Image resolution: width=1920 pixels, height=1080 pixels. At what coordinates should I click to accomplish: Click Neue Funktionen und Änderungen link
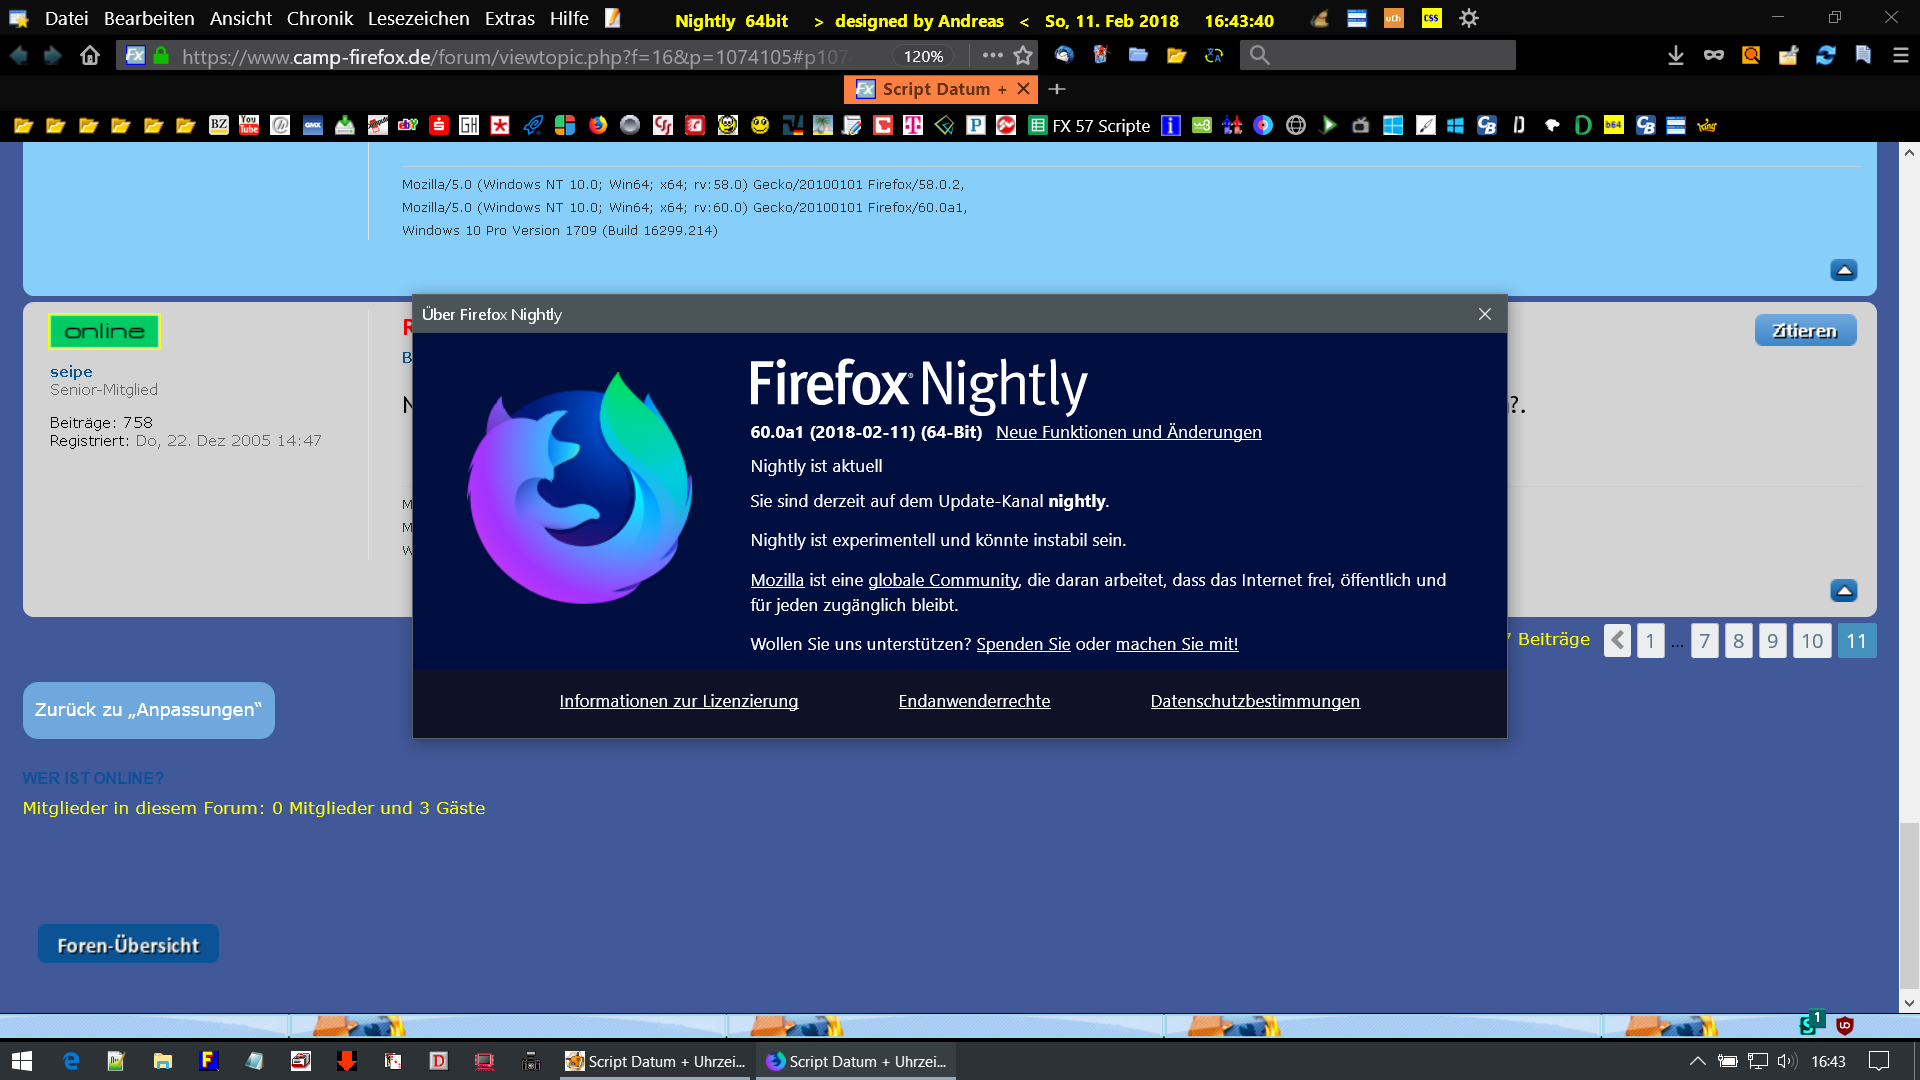click(x=1128, y=432)
